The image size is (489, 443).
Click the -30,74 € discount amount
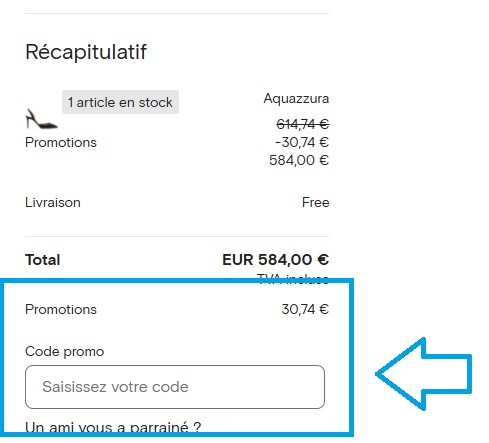click(302, 142)
